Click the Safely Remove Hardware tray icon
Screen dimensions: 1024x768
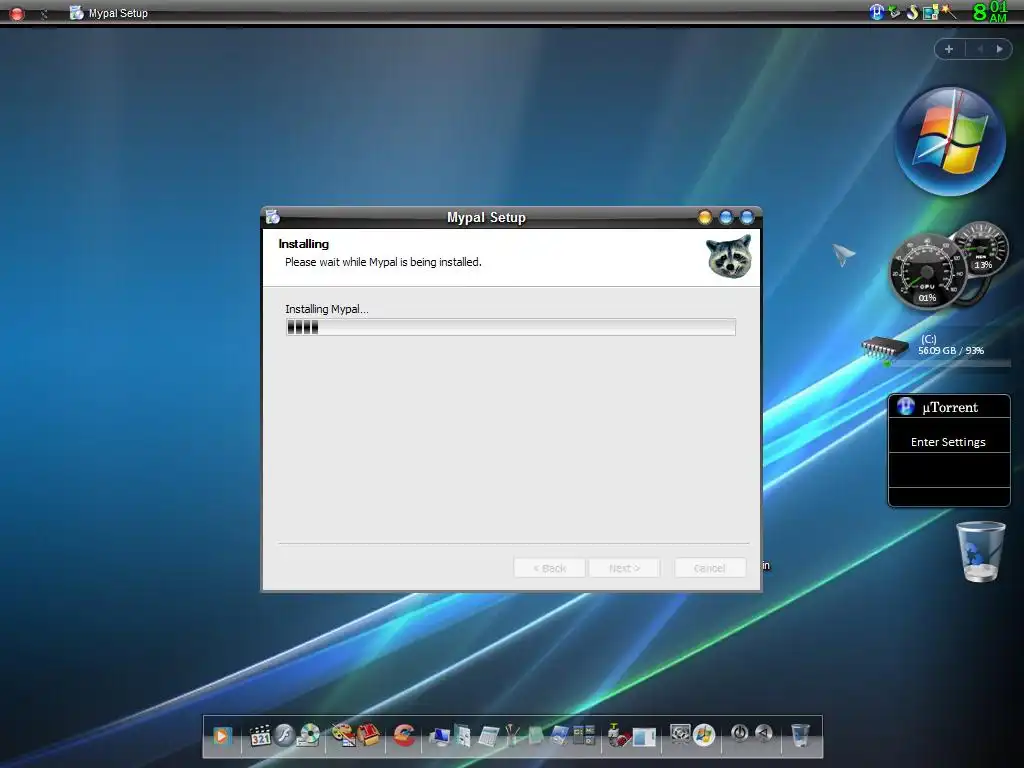(894, 12)
